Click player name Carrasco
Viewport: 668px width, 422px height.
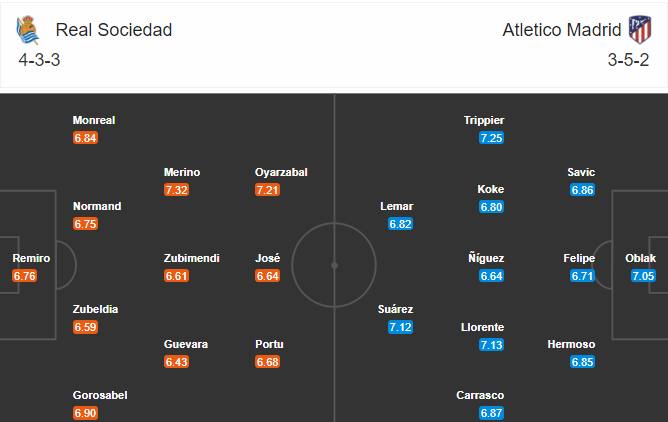tap(480, 395)
